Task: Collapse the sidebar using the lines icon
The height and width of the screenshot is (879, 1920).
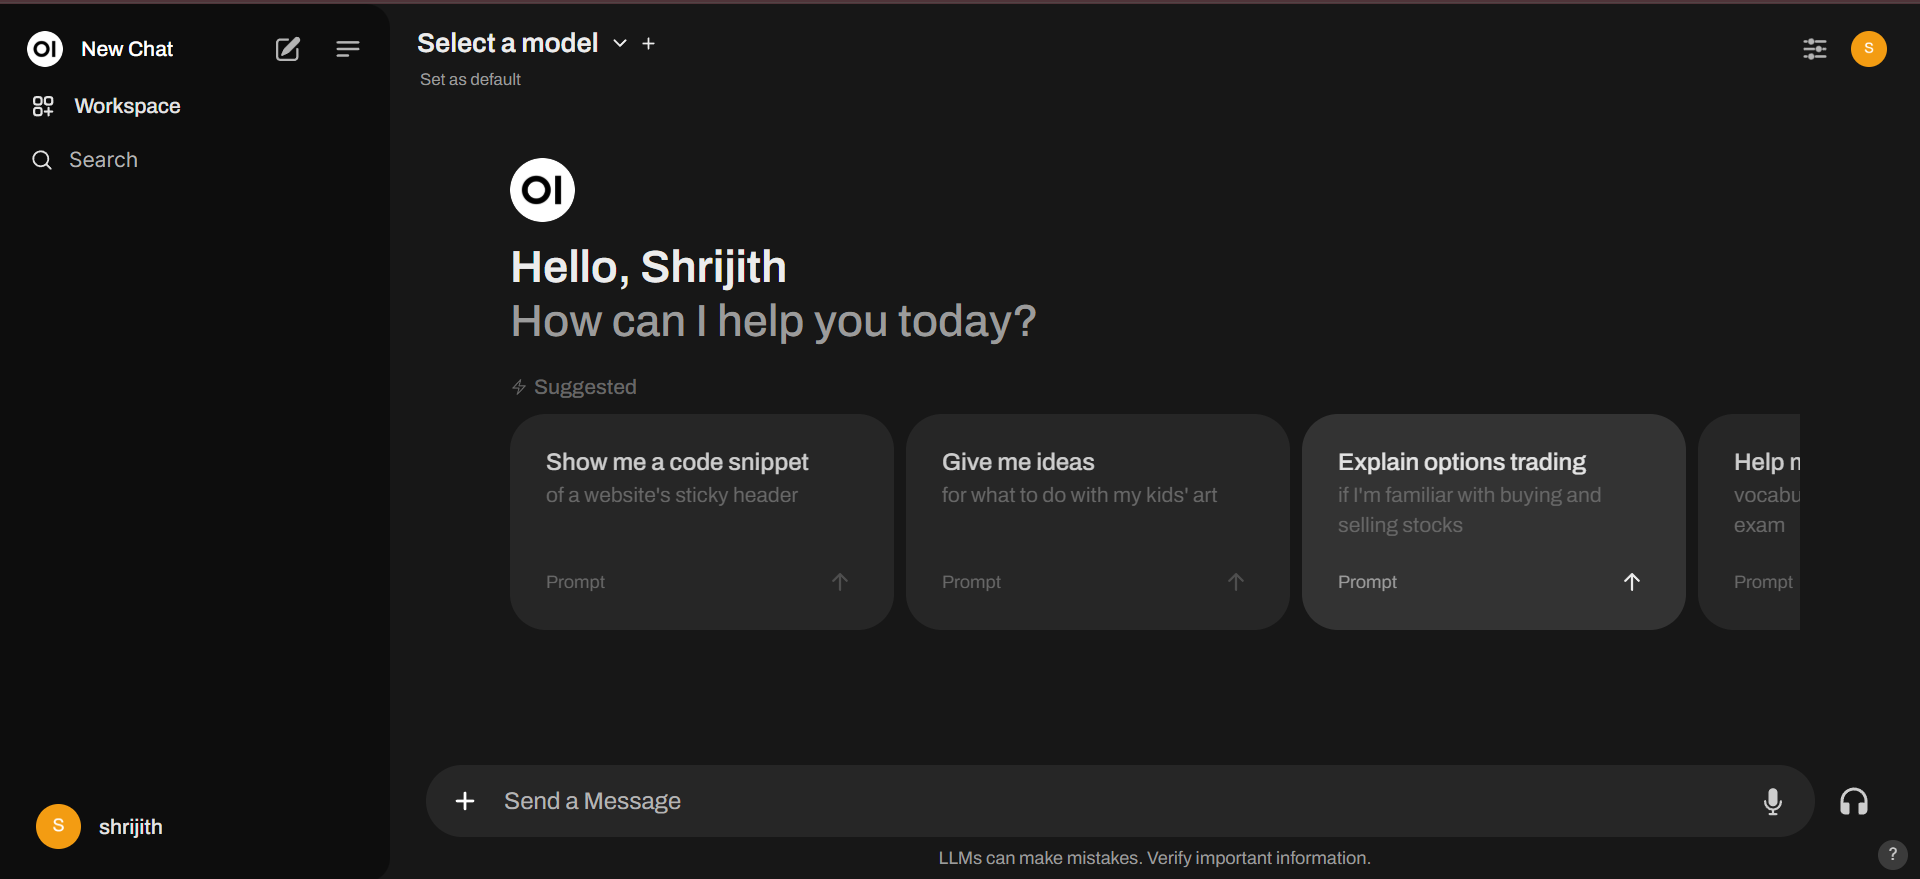Action: tap(348, 49)
